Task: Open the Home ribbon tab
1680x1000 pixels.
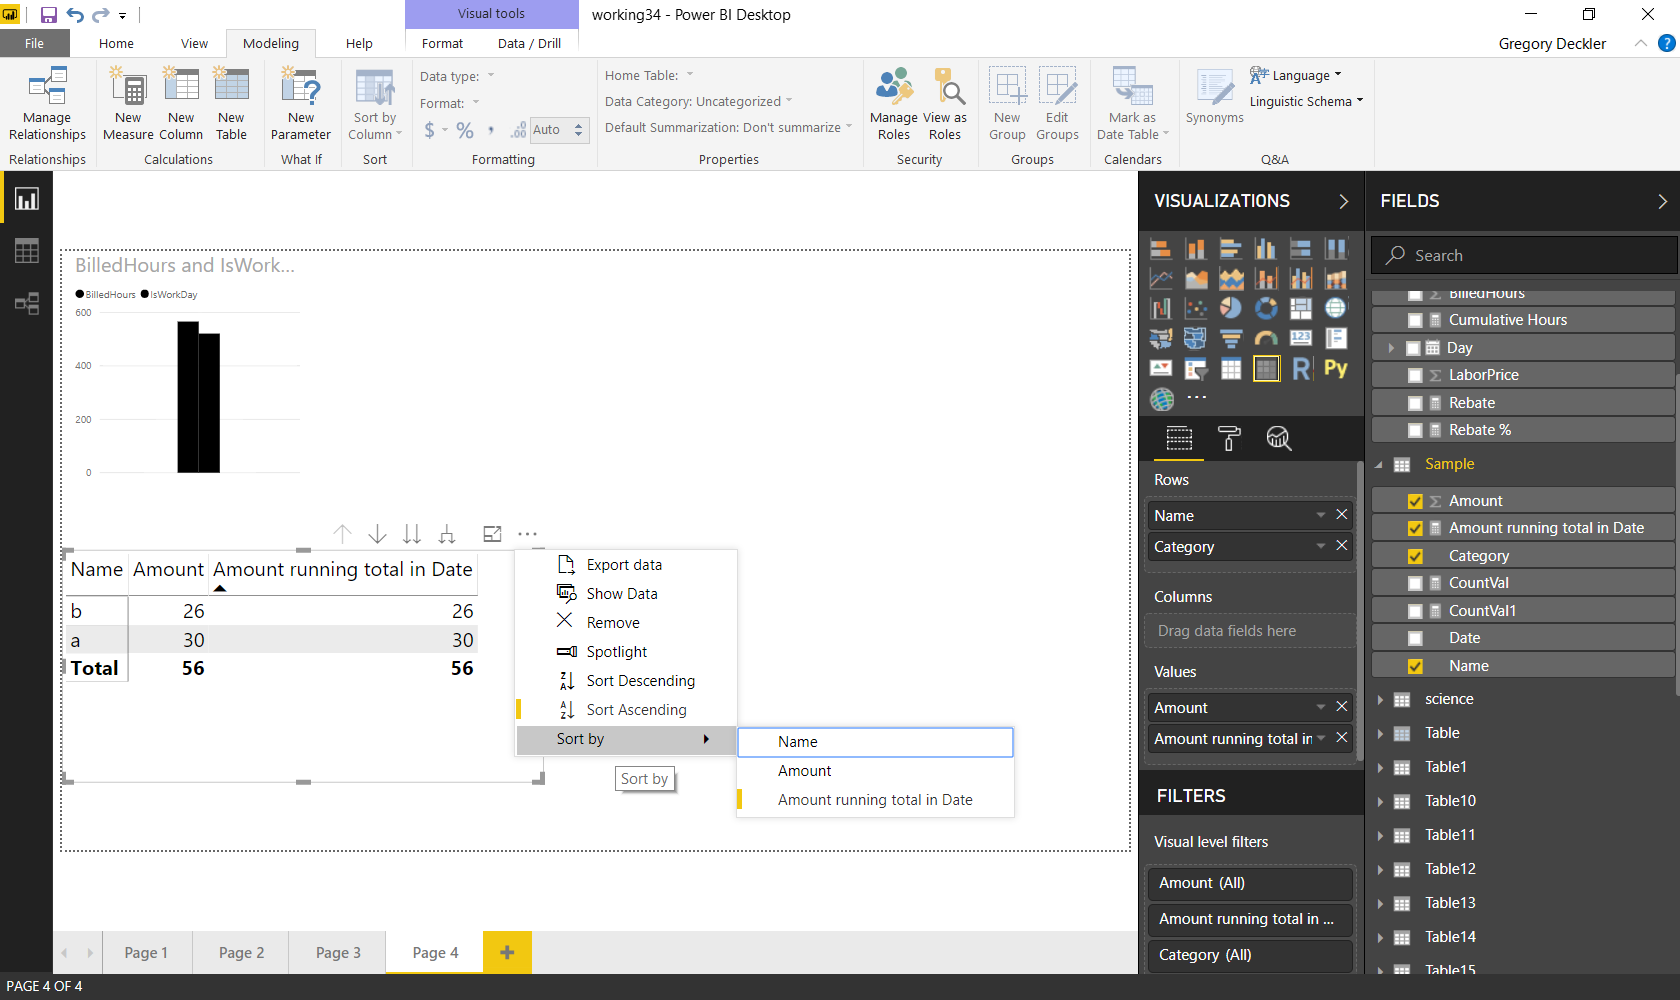Action: click(116, 43)
